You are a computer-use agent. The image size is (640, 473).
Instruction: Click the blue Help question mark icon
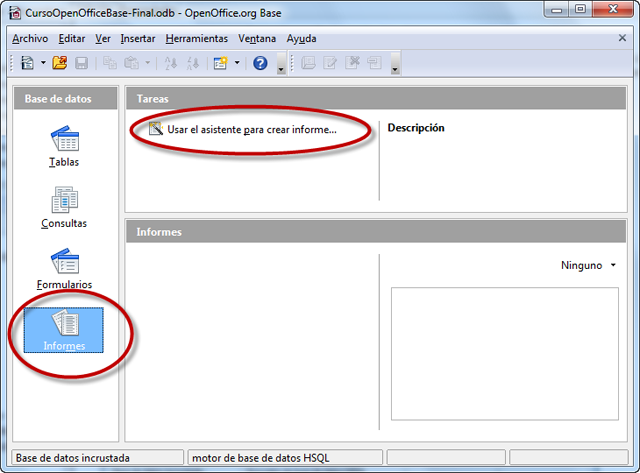coord(260,63)
